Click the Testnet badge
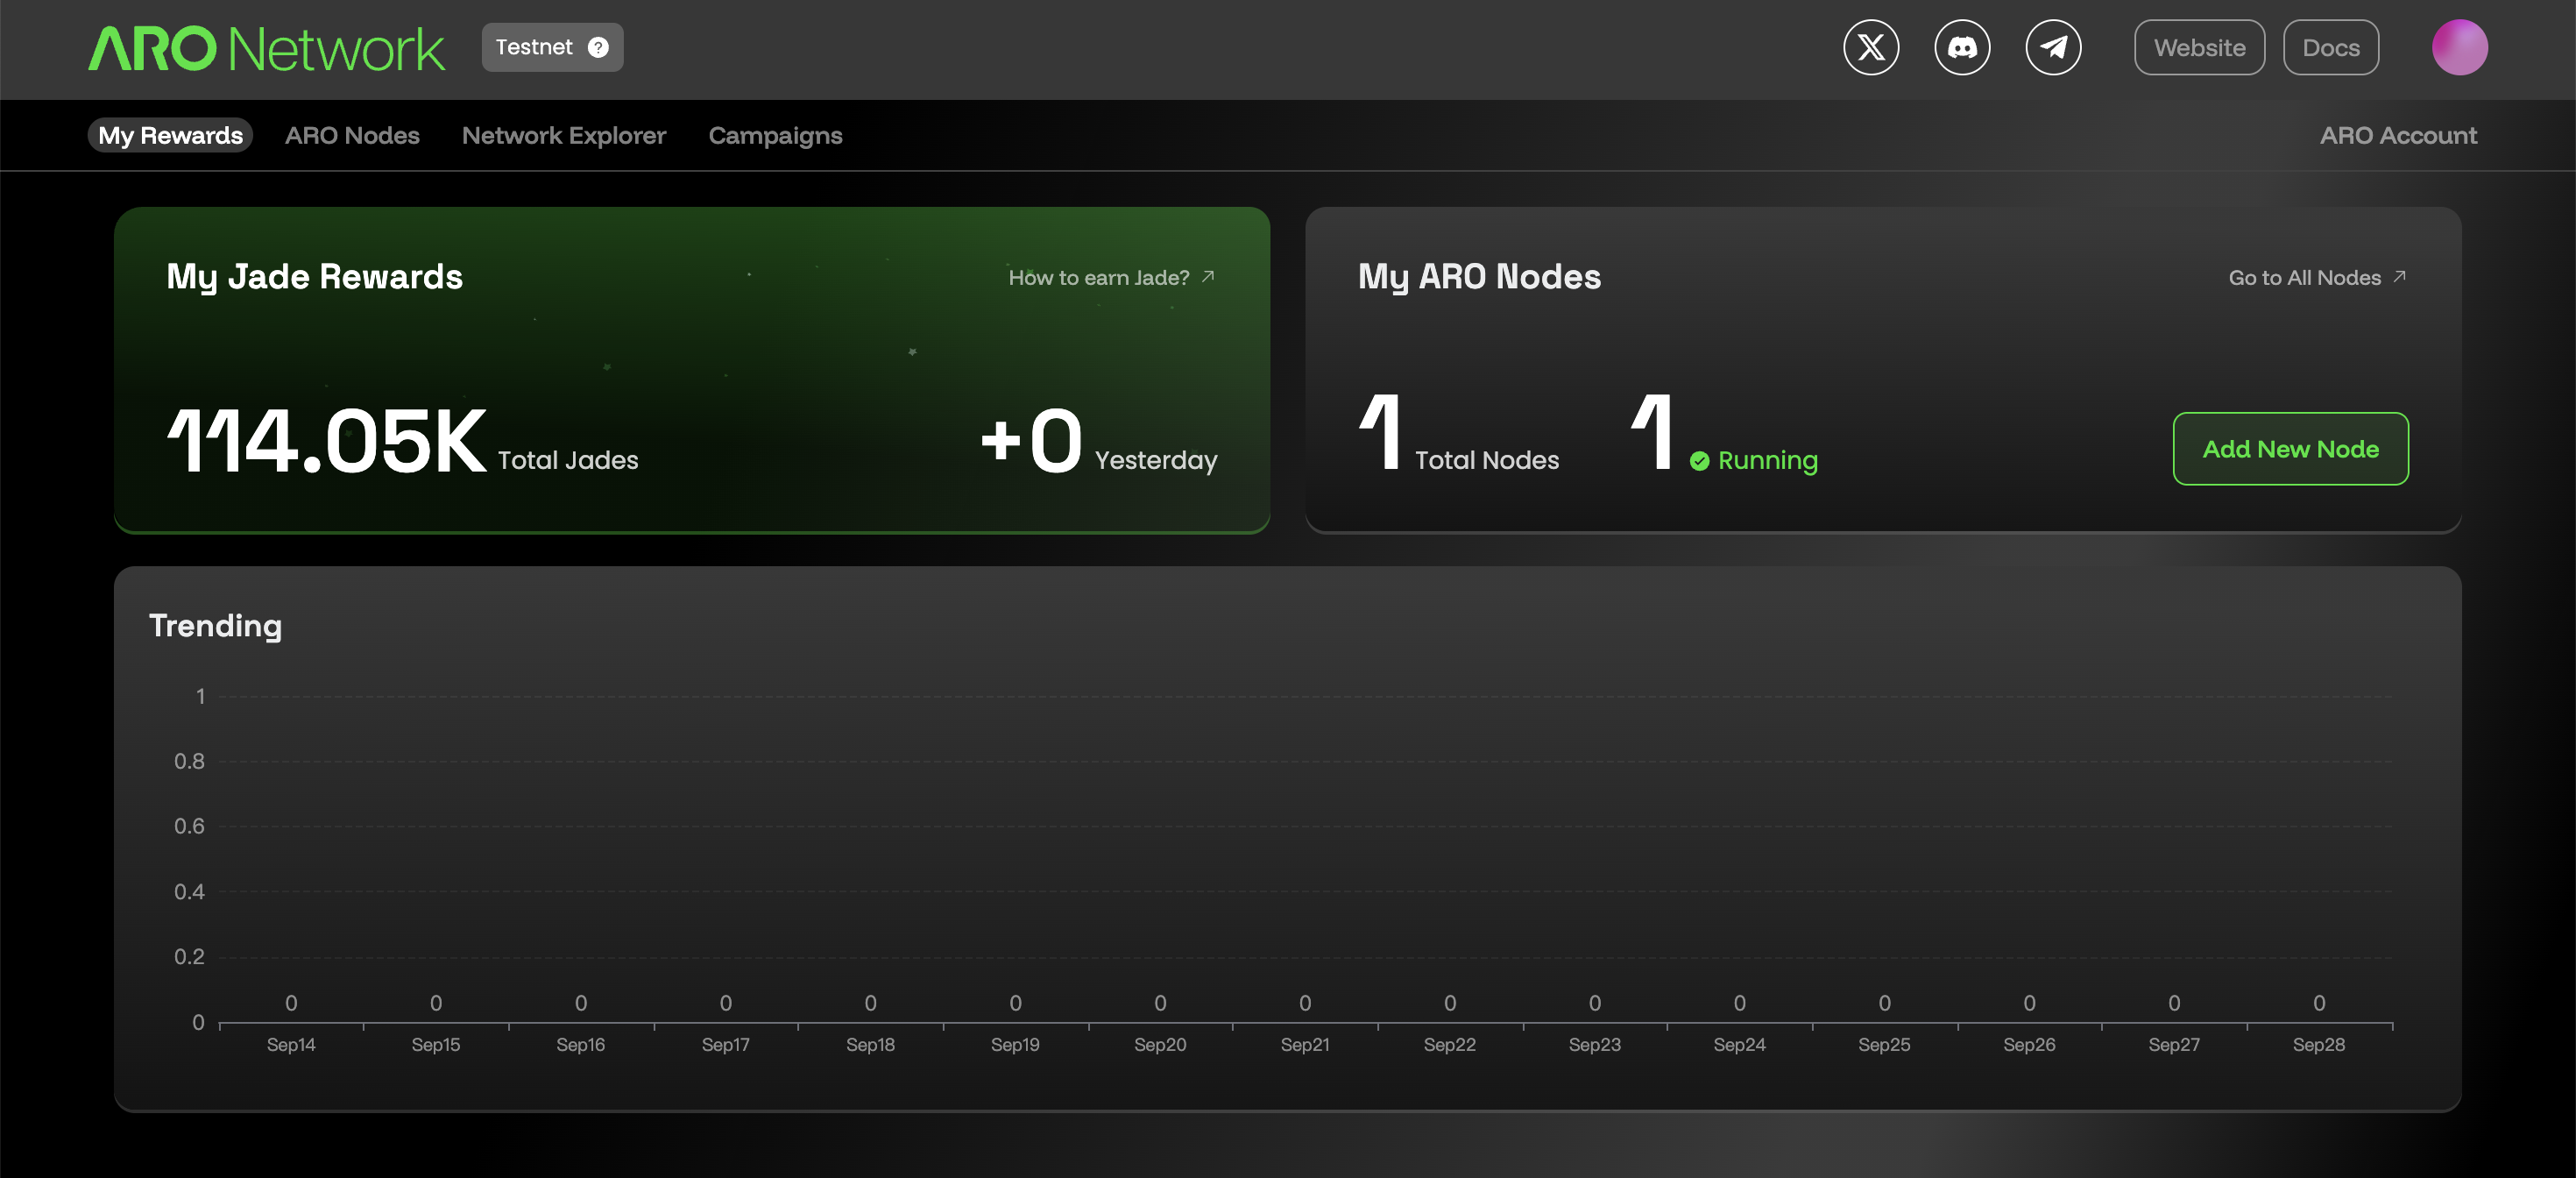2576x1178 pixels. tap(536, 46)
